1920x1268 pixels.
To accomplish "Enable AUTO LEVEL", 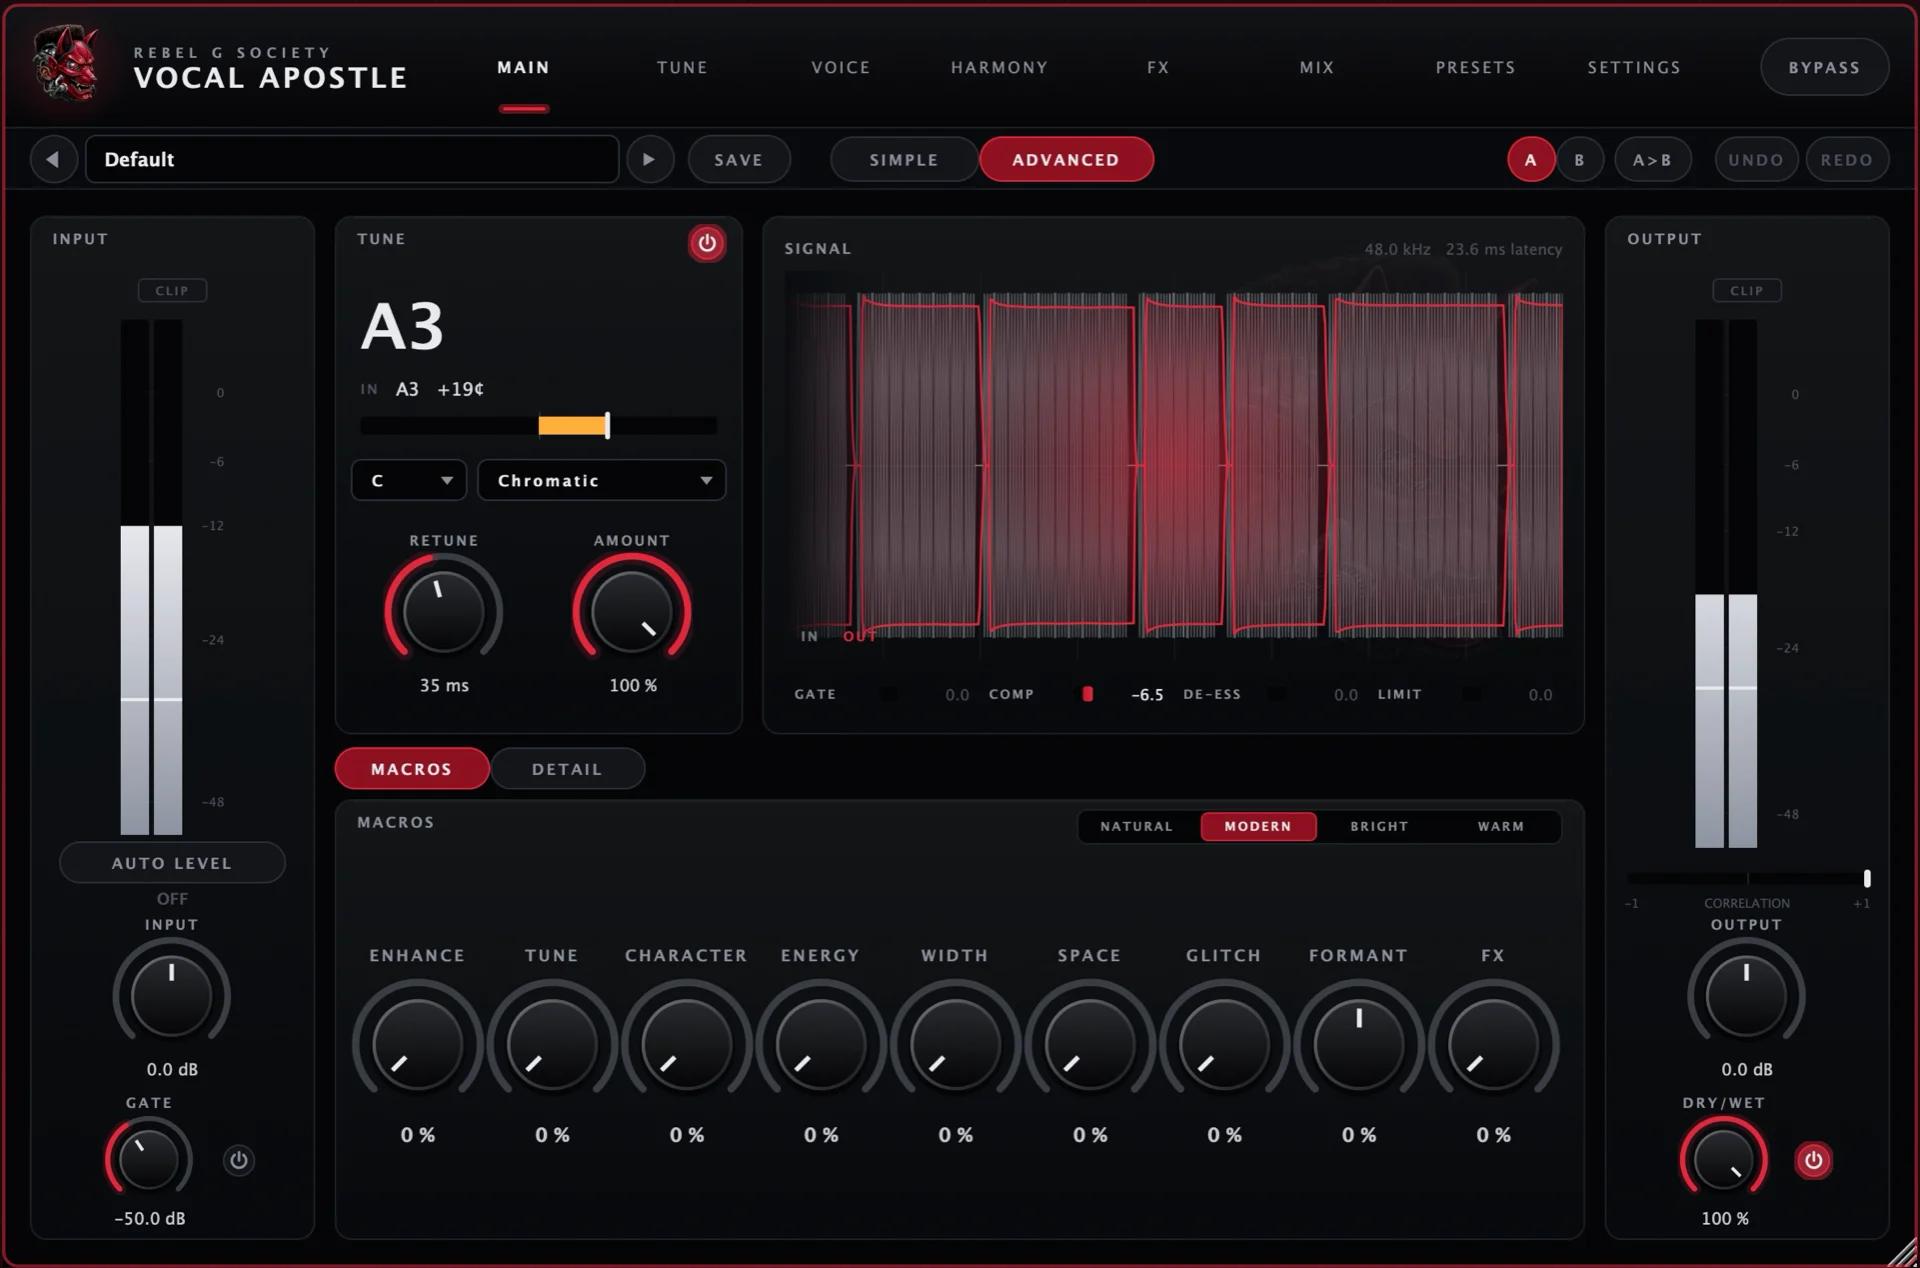I will (172, 863).
